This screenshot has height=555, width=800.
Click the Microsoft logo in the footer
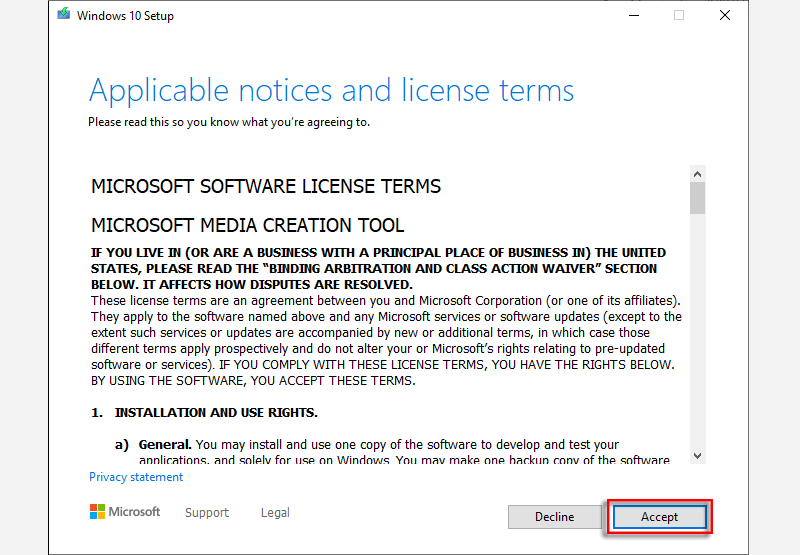click(x=125, y=512)
